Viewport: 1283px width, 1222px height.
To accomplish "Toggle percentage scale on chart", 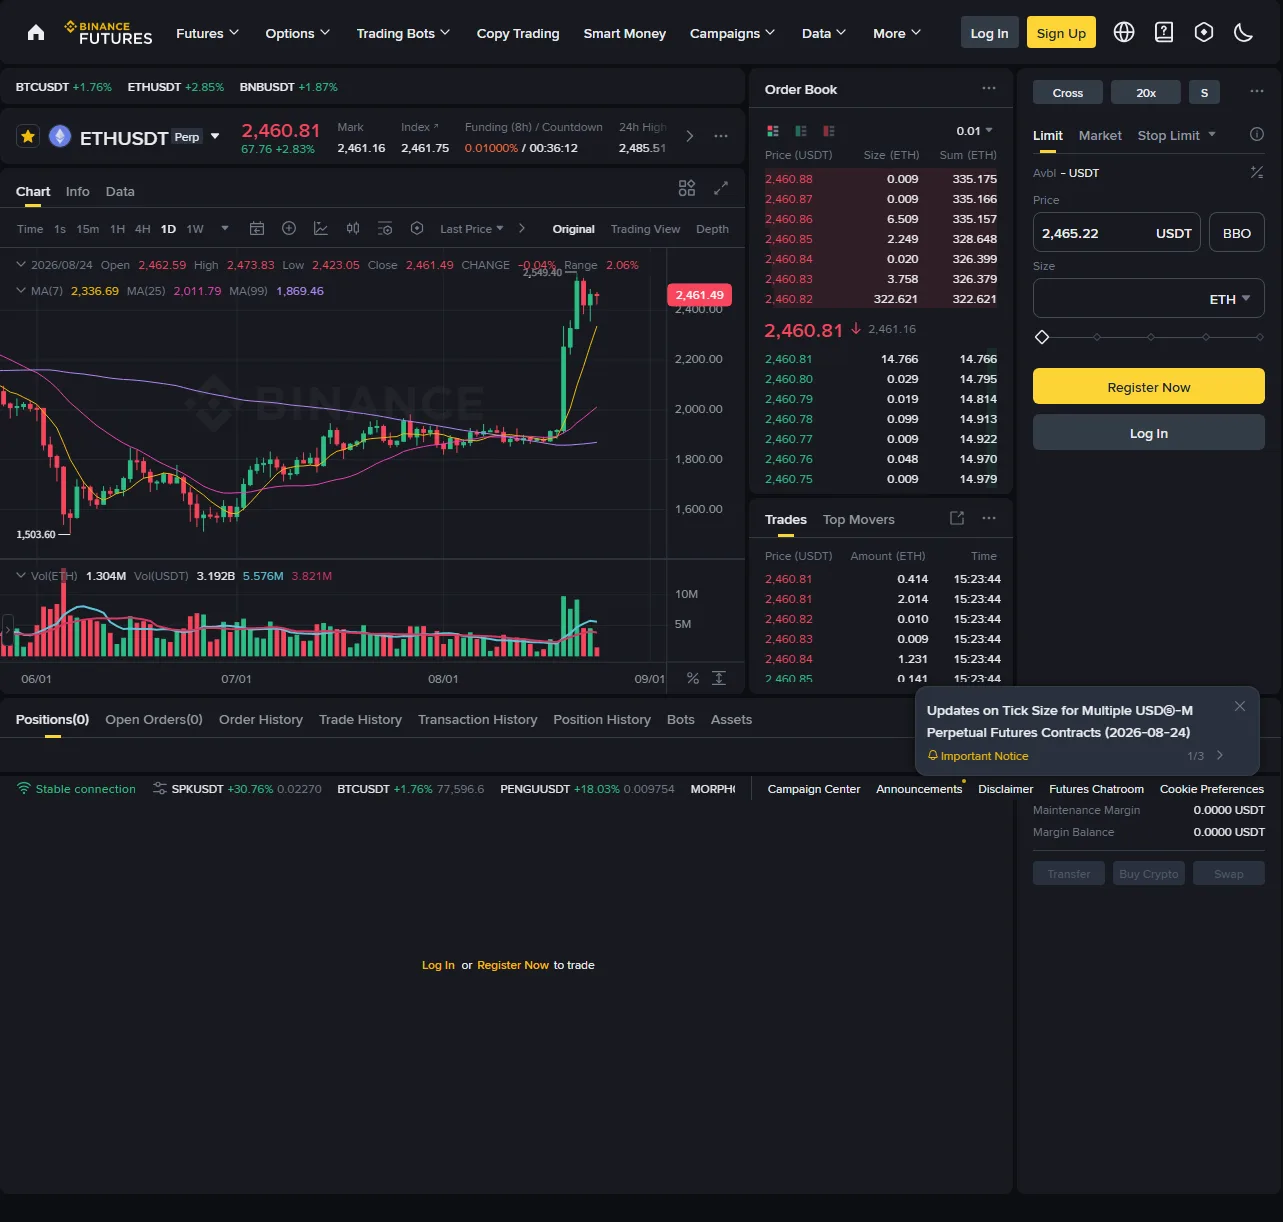I will (693, 678).
